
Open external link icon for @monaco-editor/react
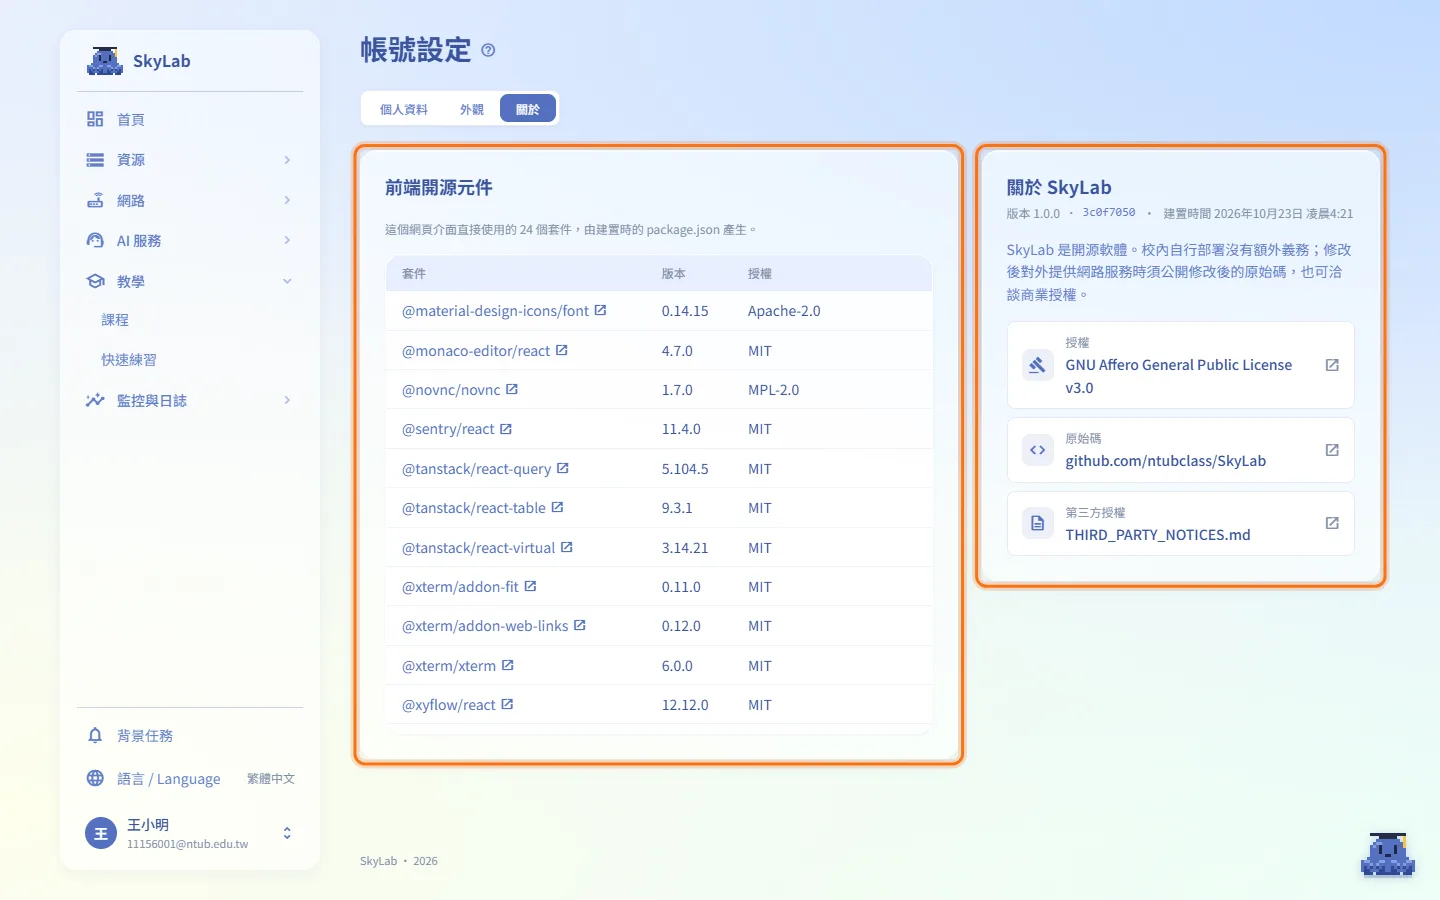point(562,350)
